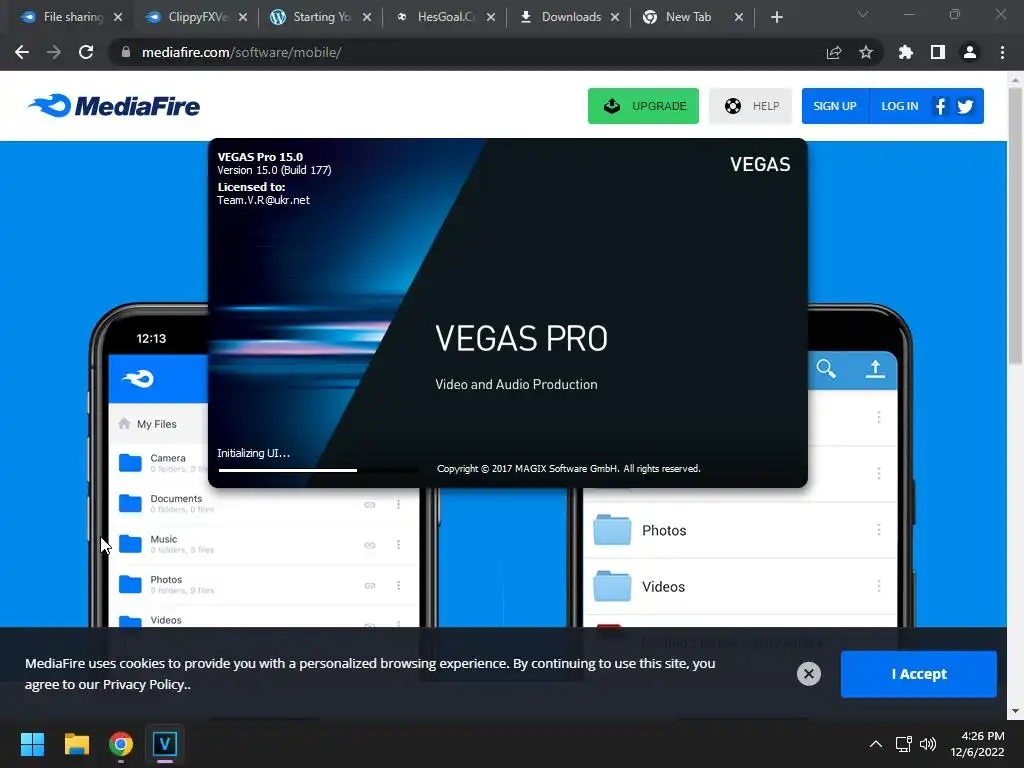Screen dimensions: 1024x768
Task: Click My Files on left phone
Action: pyautogui.click(x=157, y=424)
